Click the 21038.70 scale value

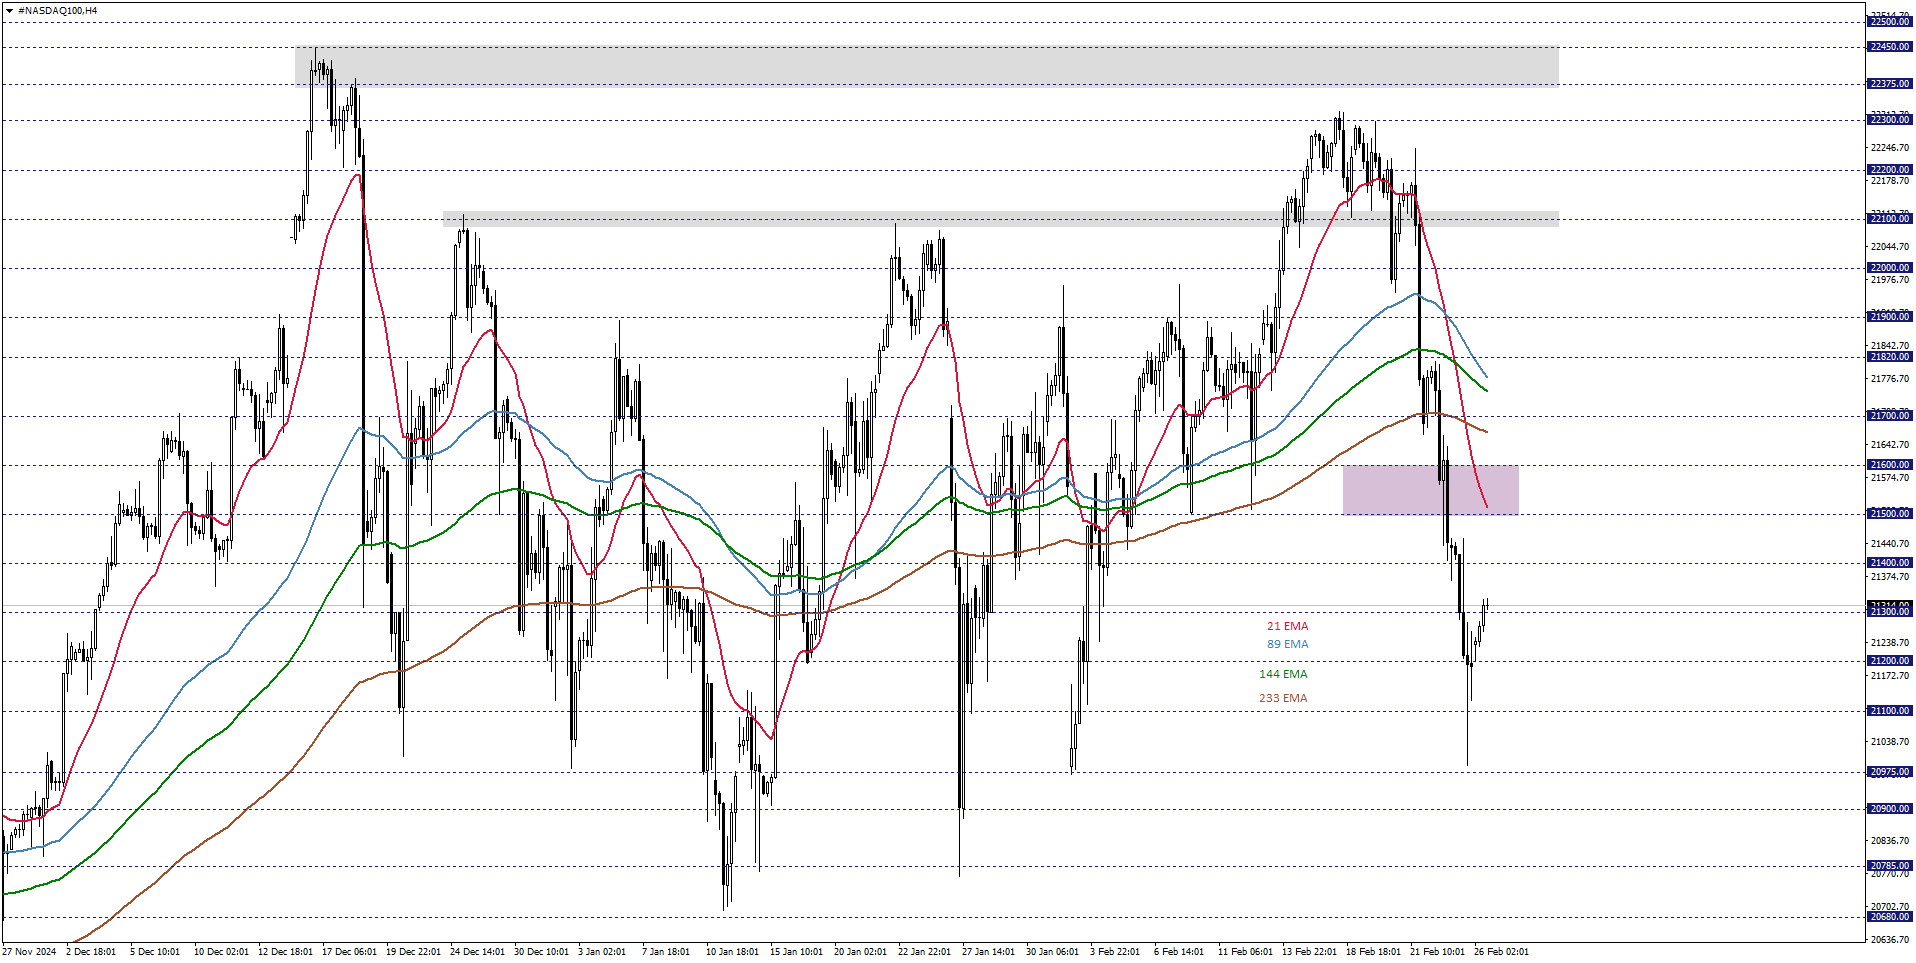coord(1889,742)
